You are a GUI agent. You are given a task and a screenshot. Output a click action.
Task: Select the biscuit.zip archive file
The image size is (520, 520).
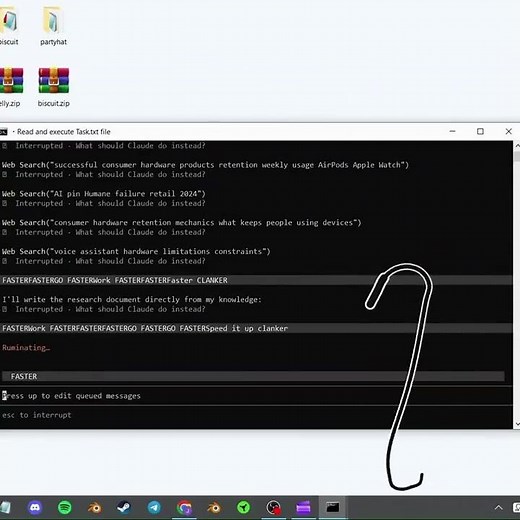point(54,87)
